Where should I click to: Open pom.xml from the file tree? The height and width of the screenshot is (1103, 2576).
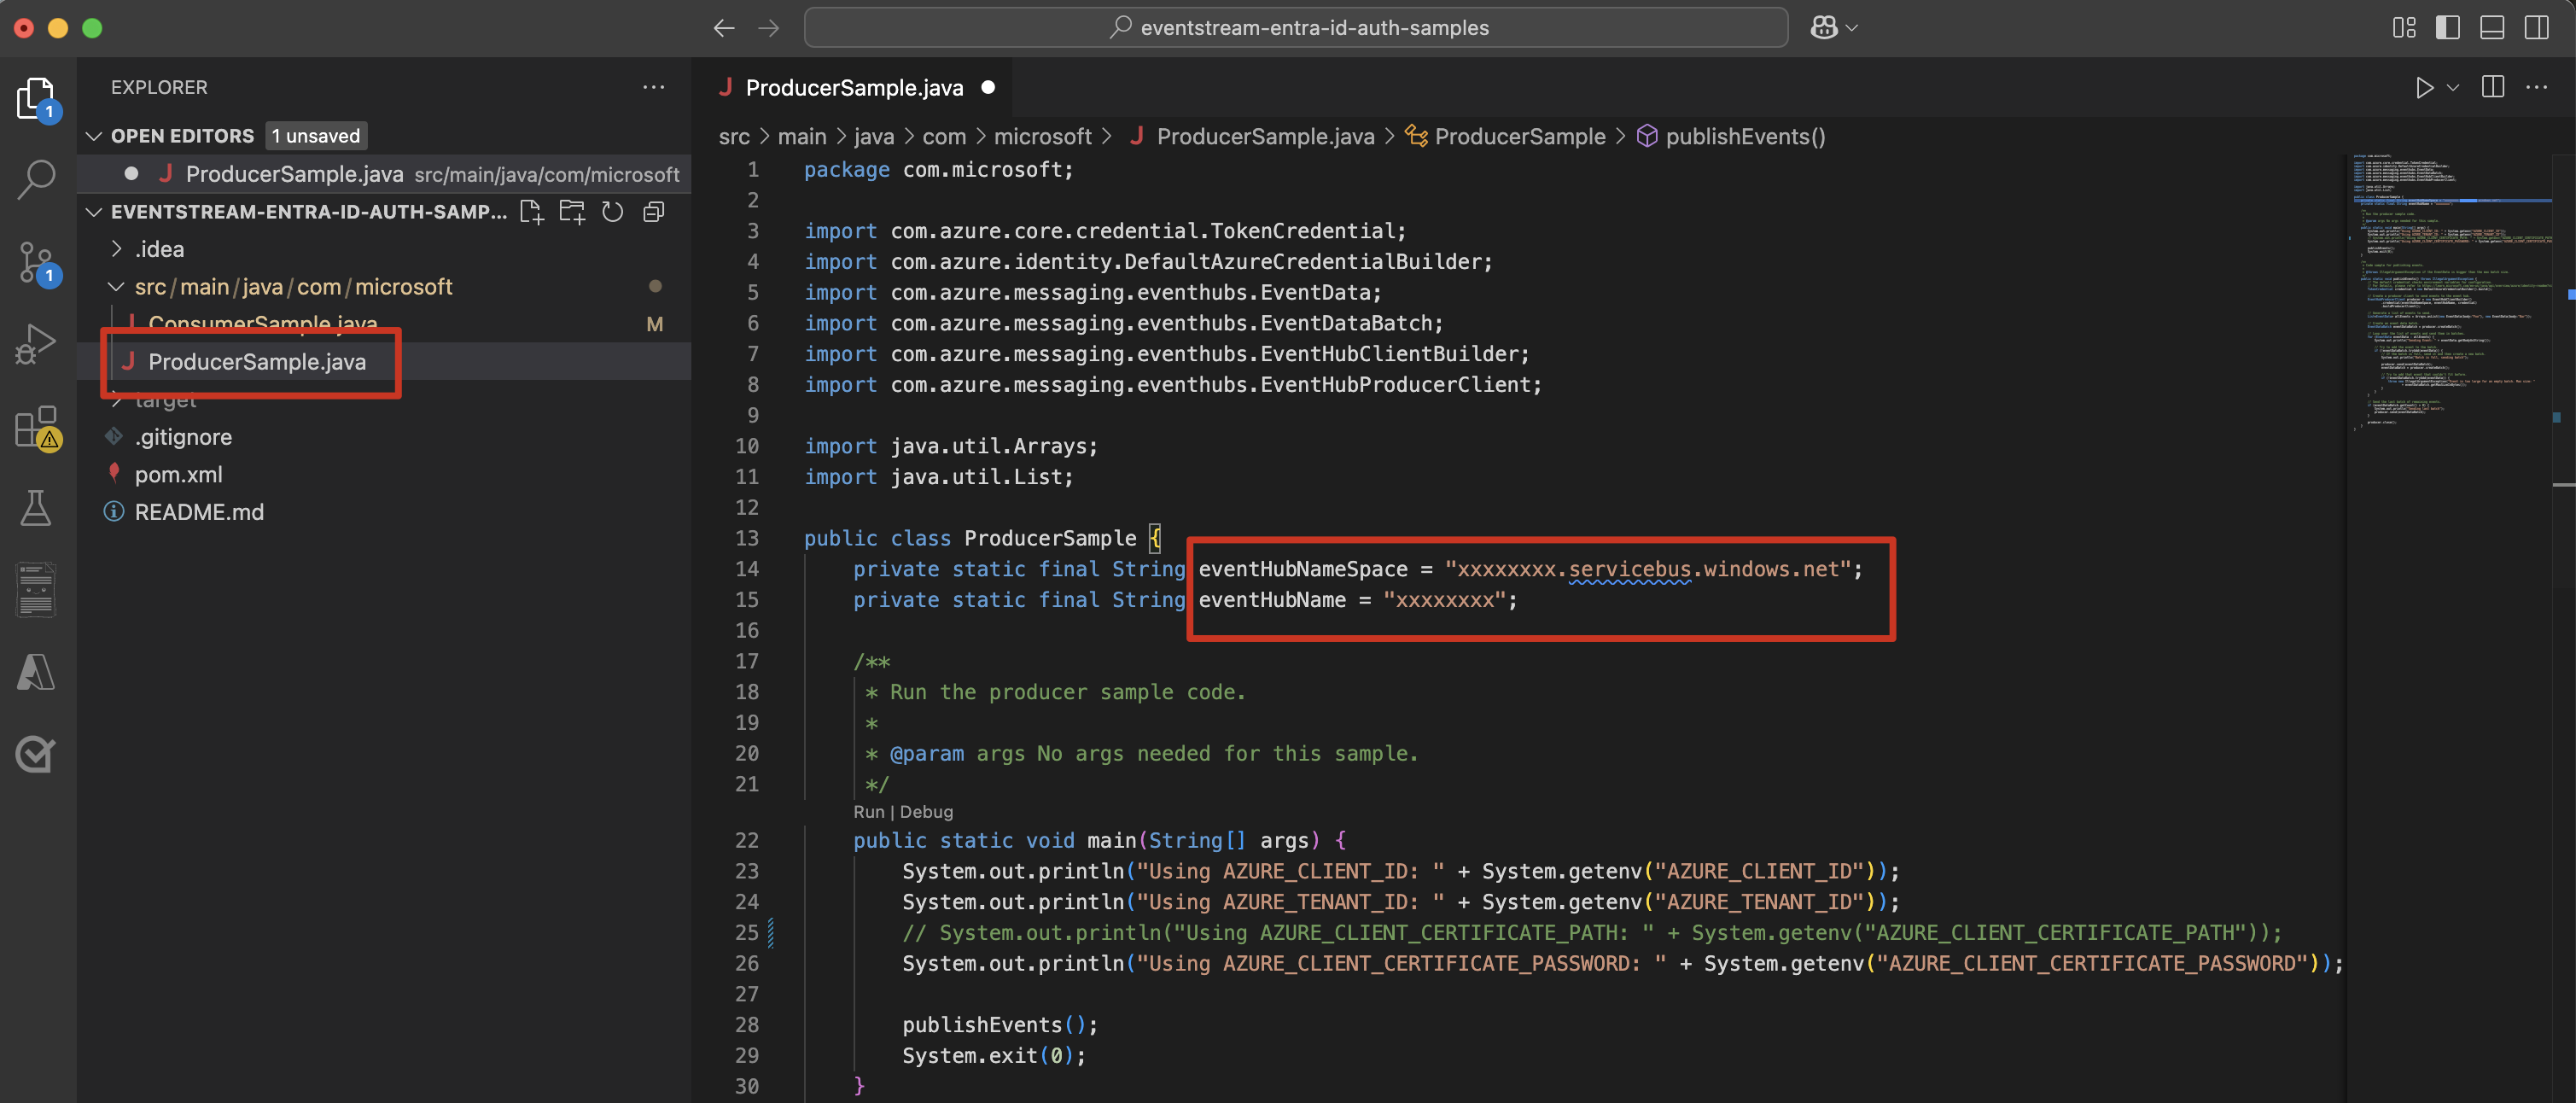[178, 475]
